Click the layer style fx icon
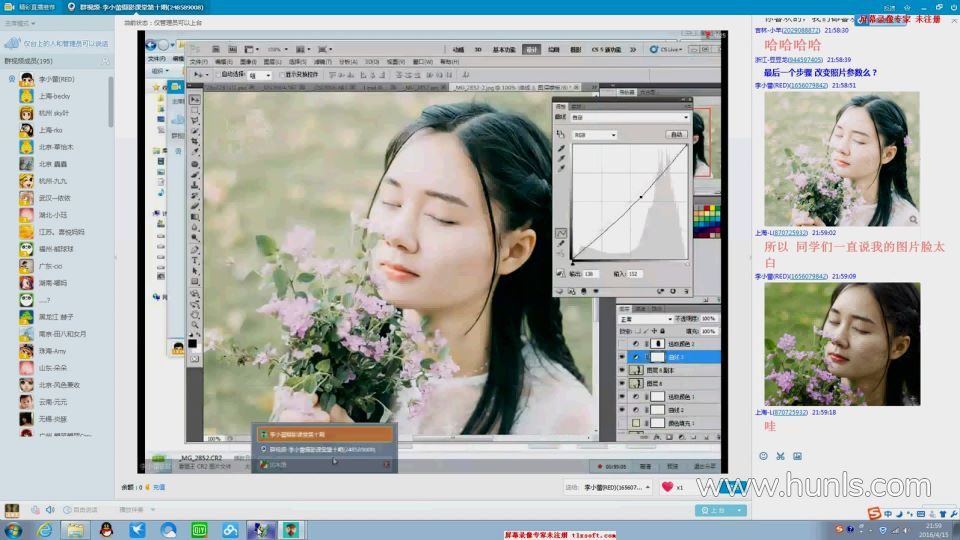 [x=656, y=437]
